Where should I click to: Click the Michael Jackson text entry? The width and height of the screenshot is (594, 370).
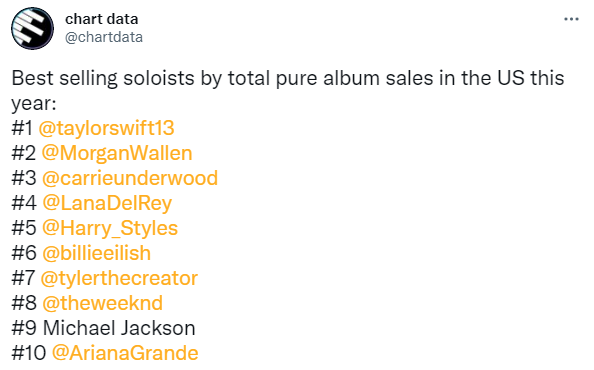point(119,328)
